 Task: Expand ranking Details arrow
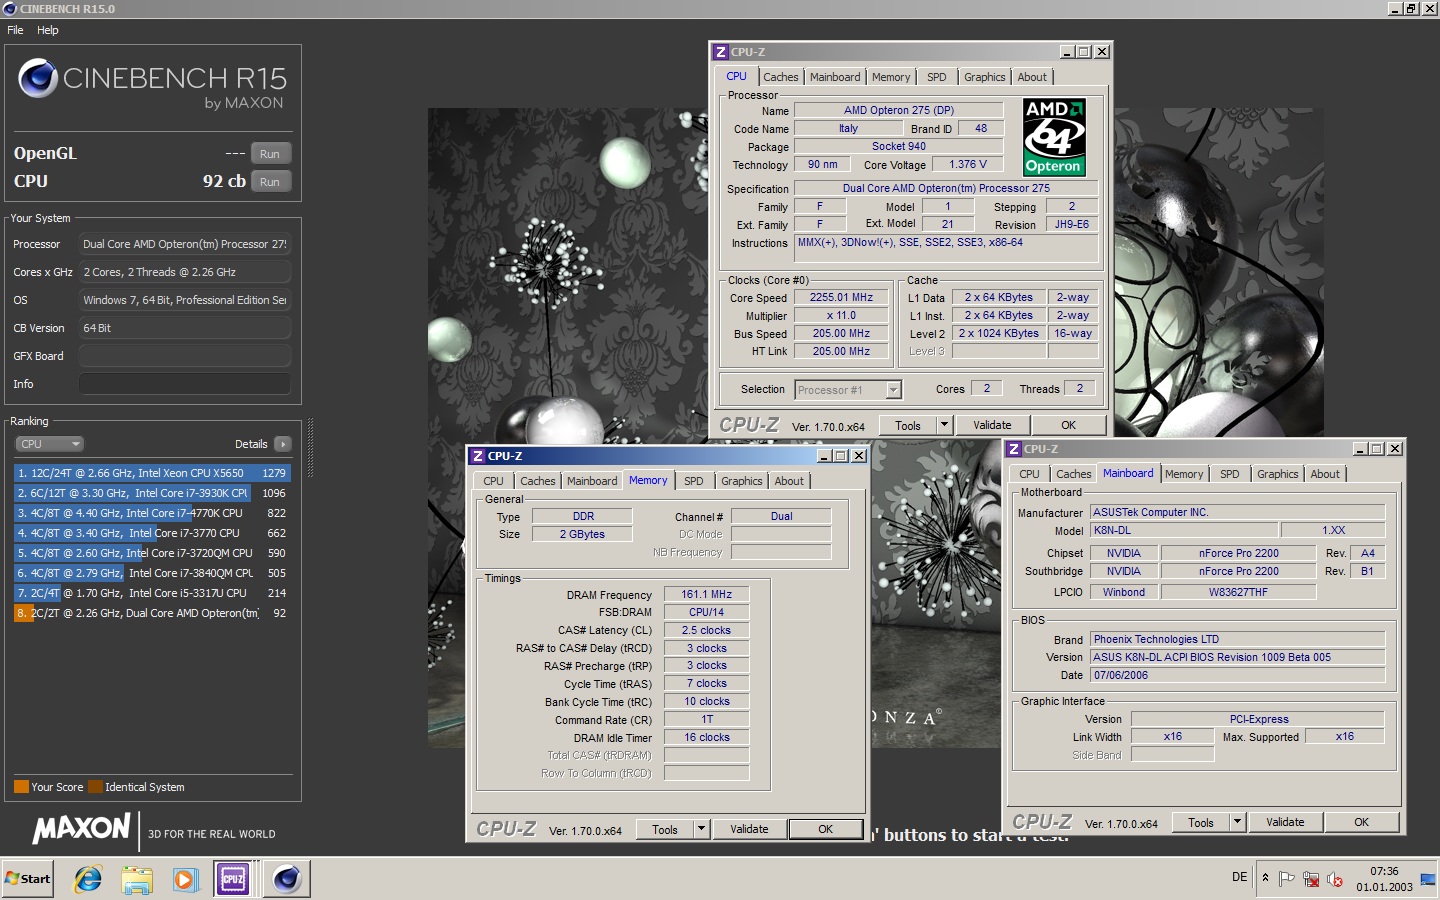pyautogui.click(x=283, y=444)
